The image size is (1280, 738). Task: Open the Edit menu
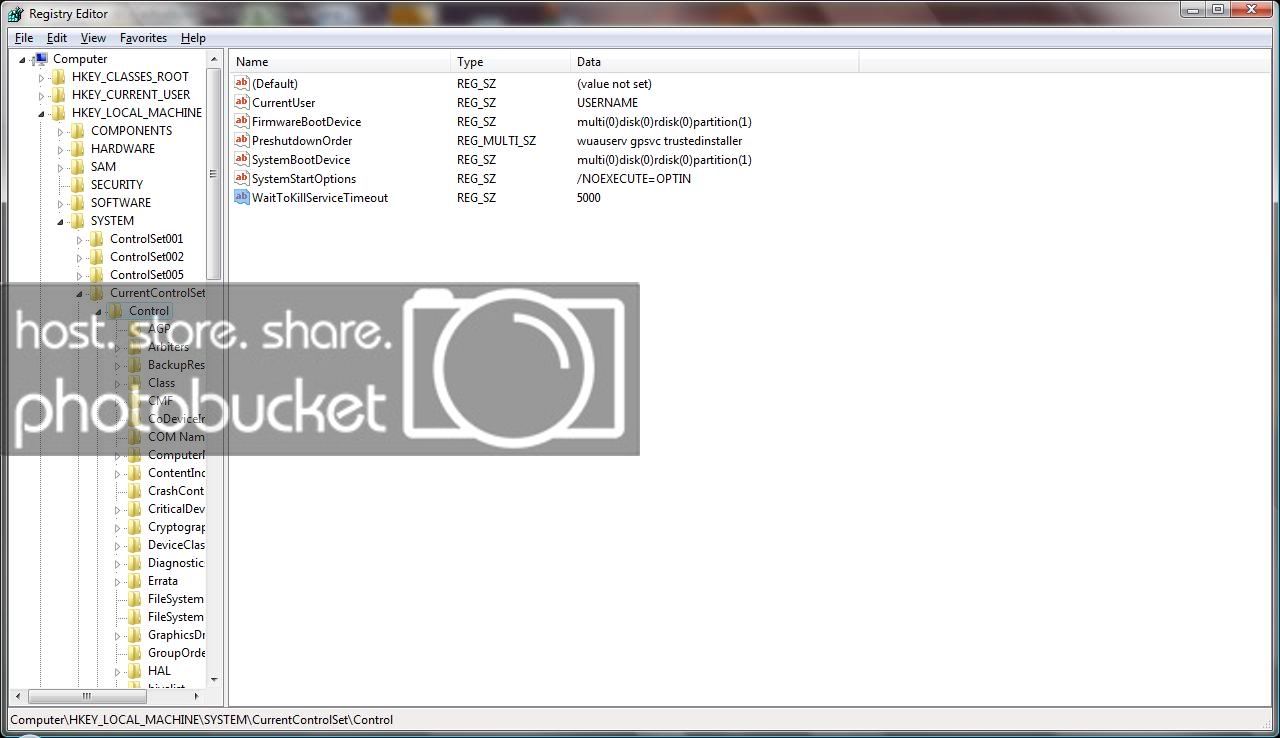click(57, 38)
